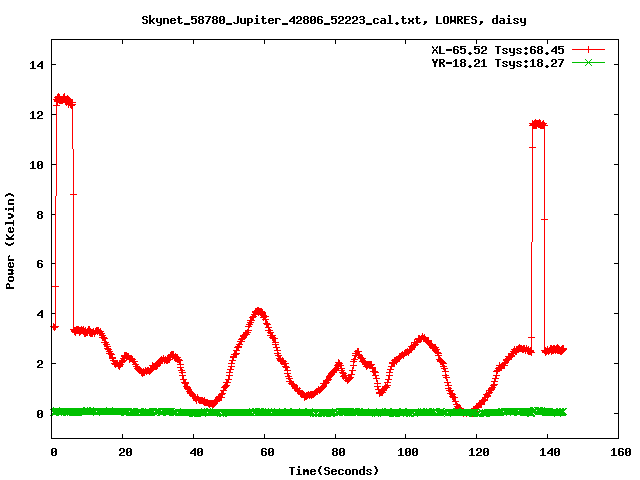The height and width of the screenshot is (480, 640).
Task: Click the red line sample in the legend
Action: pos(588,50)
